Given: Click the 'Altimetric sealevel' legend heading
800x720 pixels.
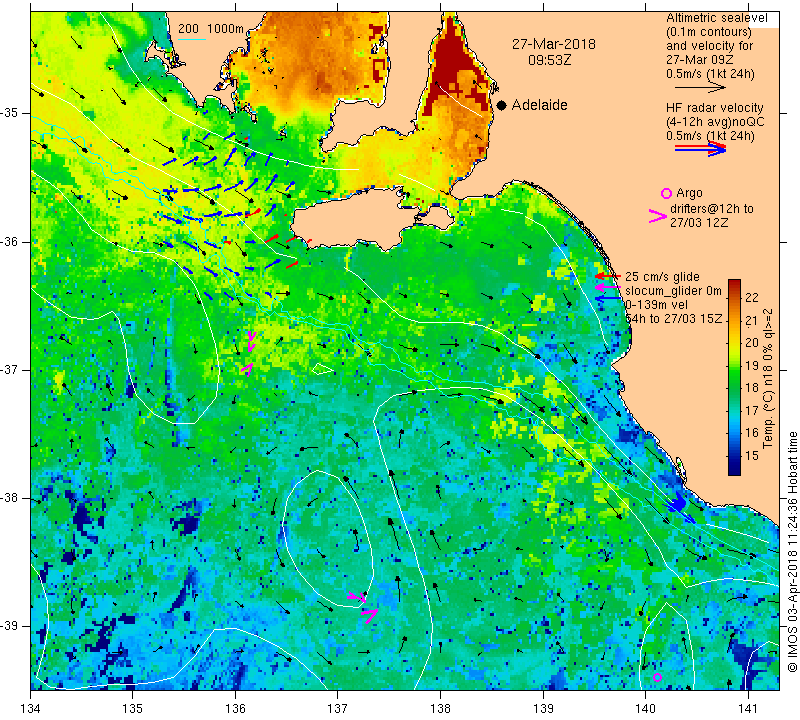Looking at the screenshot, I should click(x=717, y=18).
